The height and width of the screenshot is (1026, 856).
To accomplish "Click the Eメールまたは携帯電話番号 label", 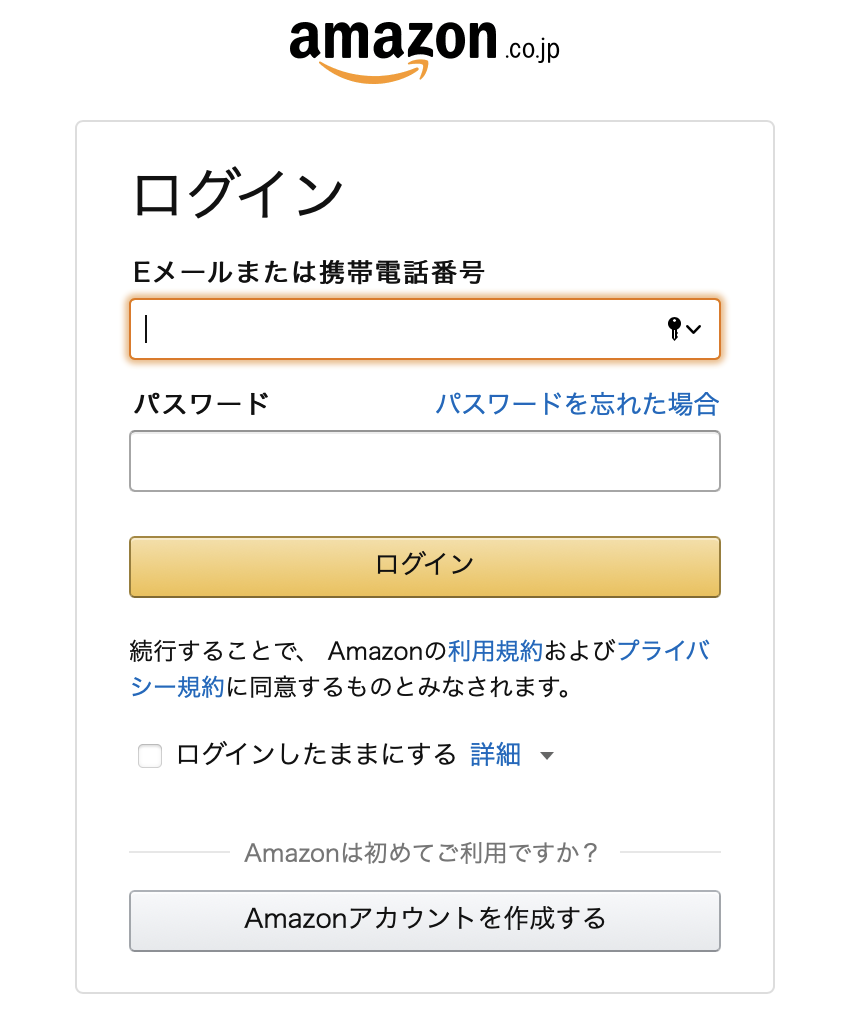I will coord(308,271).
